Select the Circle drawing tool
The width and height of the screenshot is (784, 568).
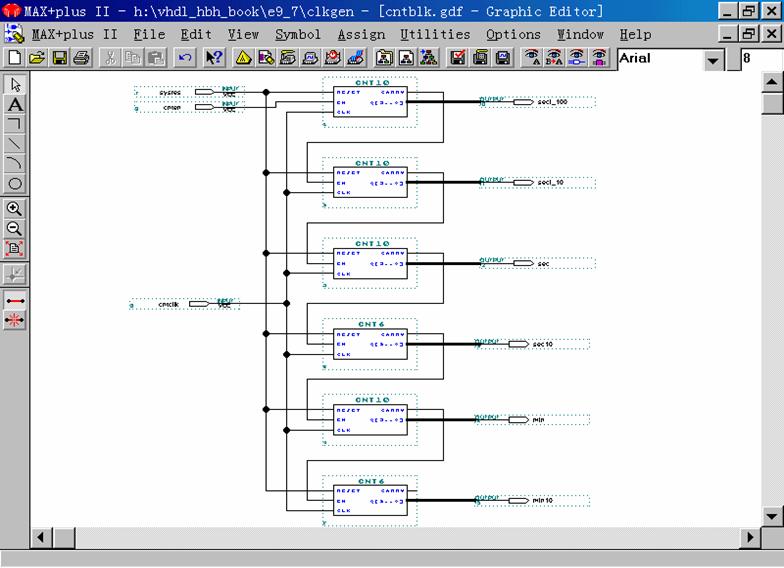[15, 184]
